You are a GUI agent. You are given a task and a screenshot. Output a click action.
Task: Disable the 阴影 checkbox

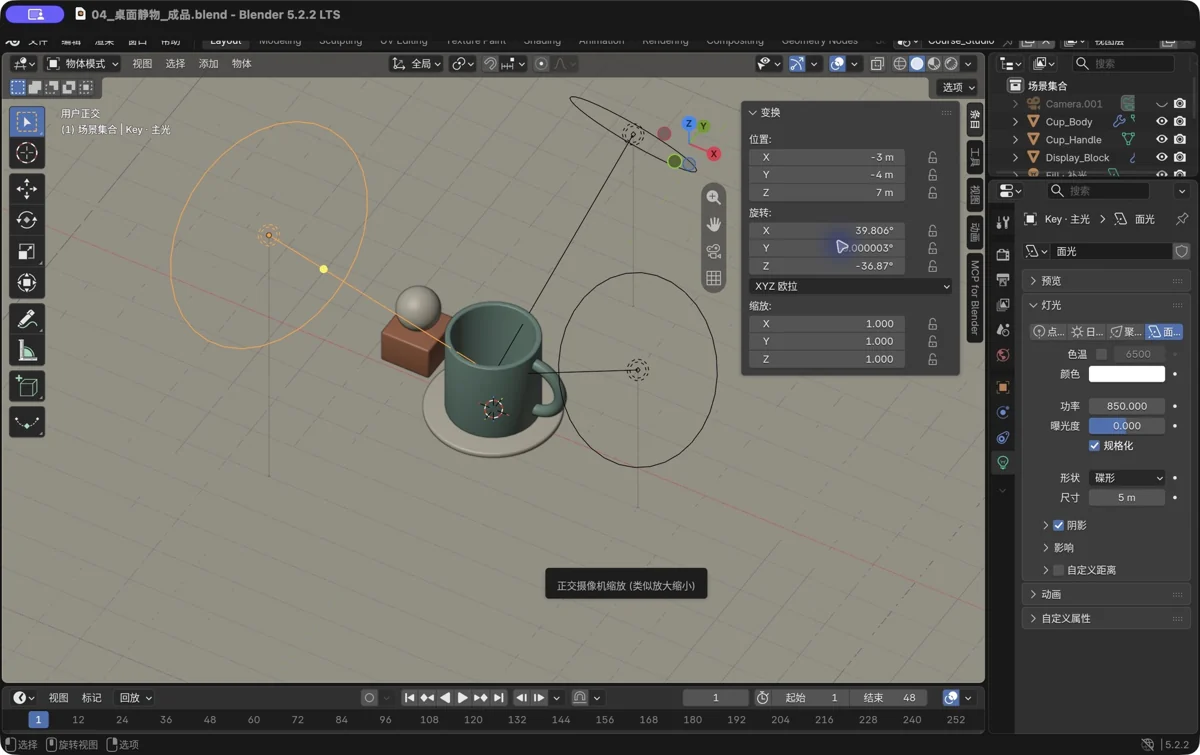pos(1058,525)
